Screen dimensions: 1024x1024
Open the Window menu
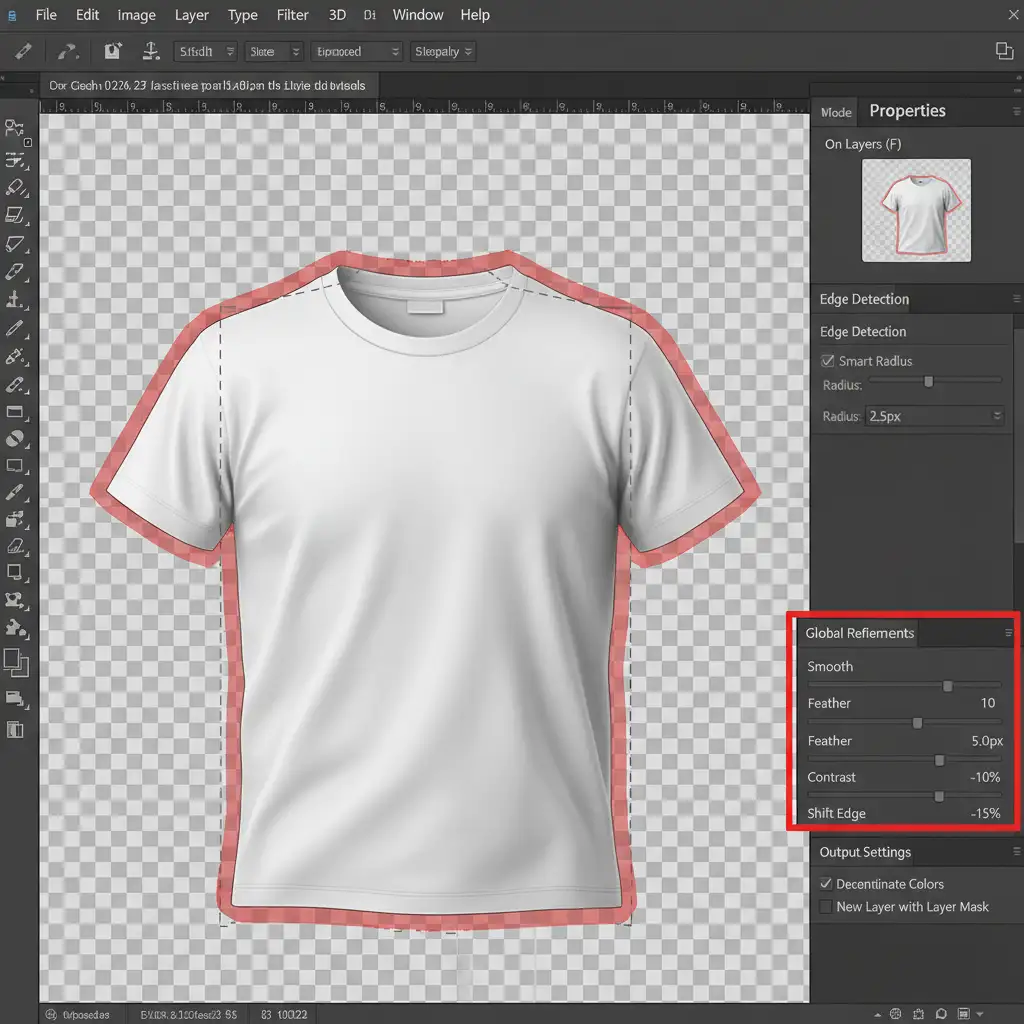pyautogui.click(x=417, y=15)
